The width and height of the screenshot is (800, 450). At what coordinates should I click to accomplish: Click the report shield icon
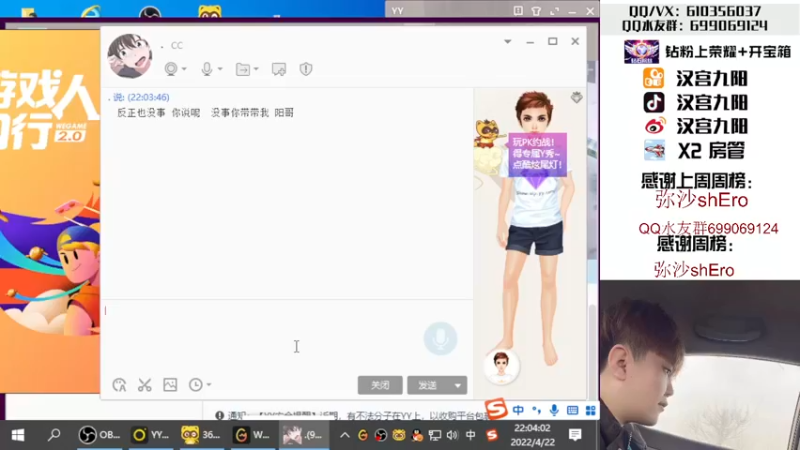pos(306,69)
